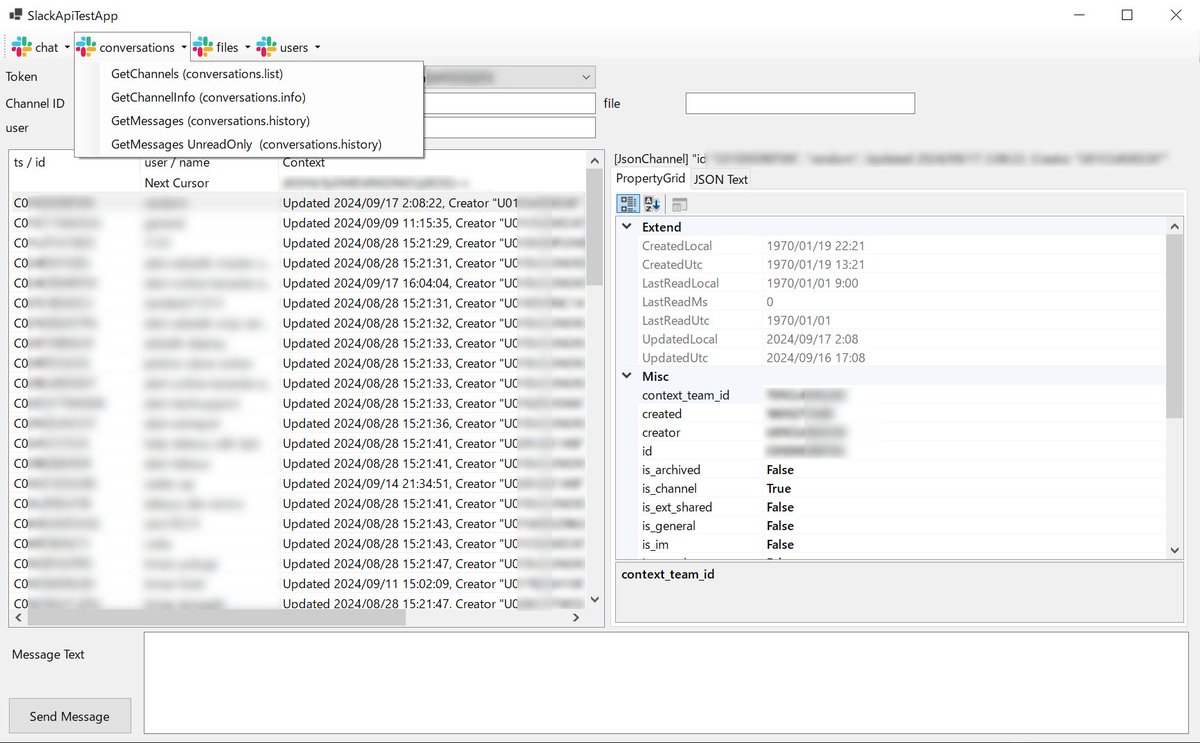Image resolution: width=1200 pixels, height=743 pixels.
Task: Select row 'Updated 2024/09/11 15:02:09'
Action: (298, 583)
